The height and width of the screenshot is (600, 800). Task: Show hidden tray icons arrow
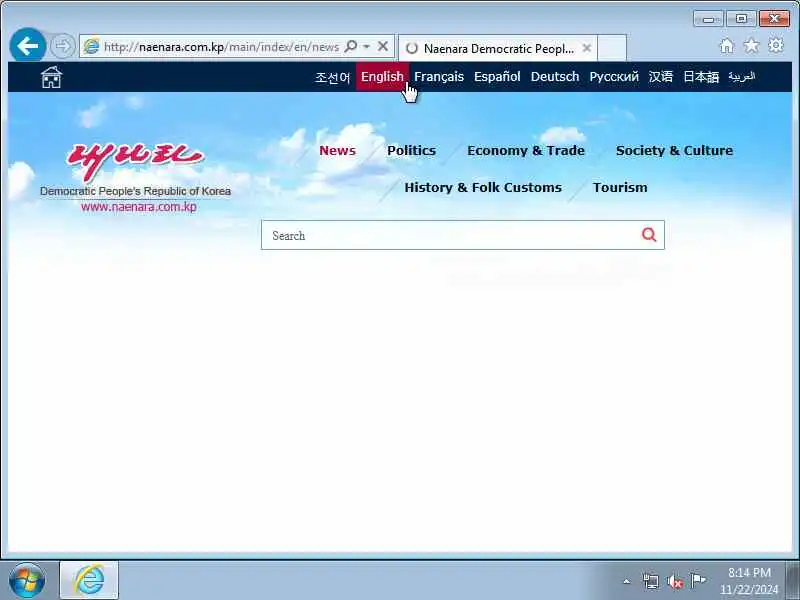[x=627, y=581]
